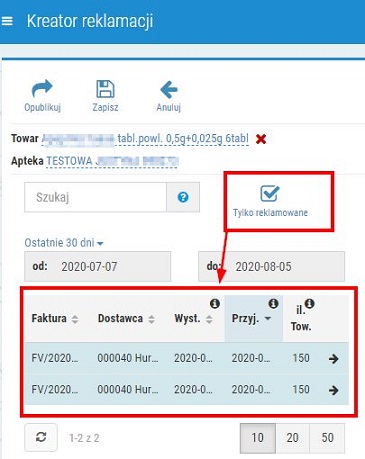Select second row FV/2020 invoice cell

[55, 390]
